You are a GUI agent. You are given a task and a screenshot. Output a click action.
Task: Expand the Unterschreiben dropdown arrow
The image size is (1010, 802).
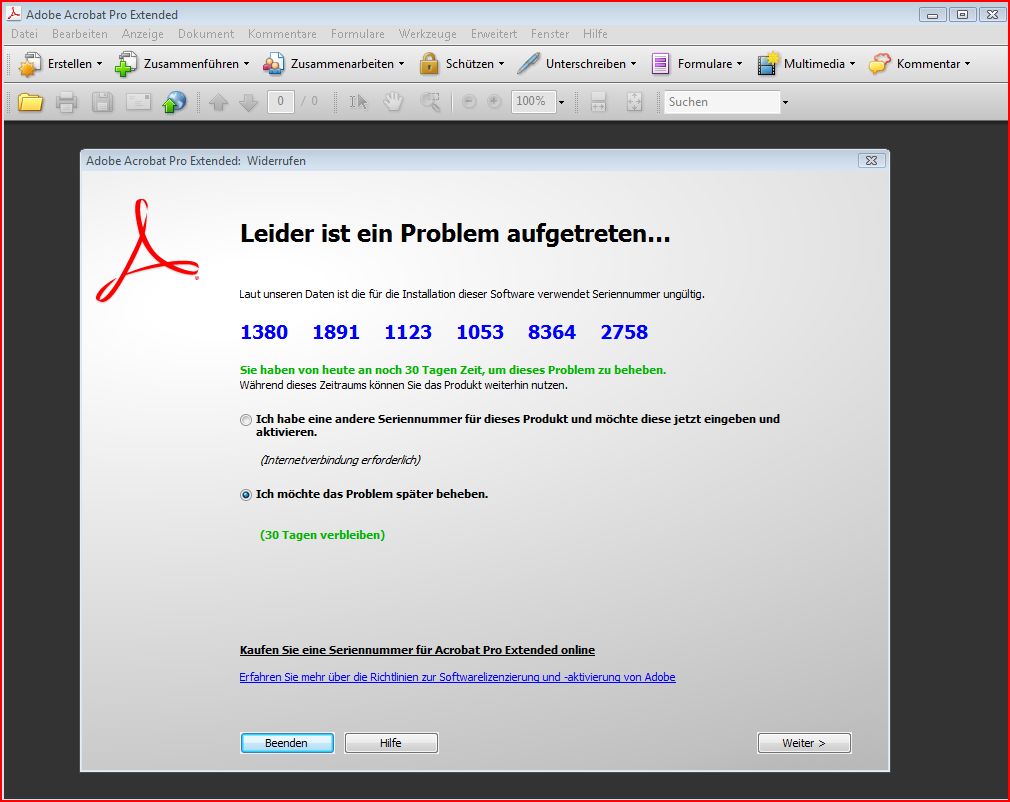[633, 64]
